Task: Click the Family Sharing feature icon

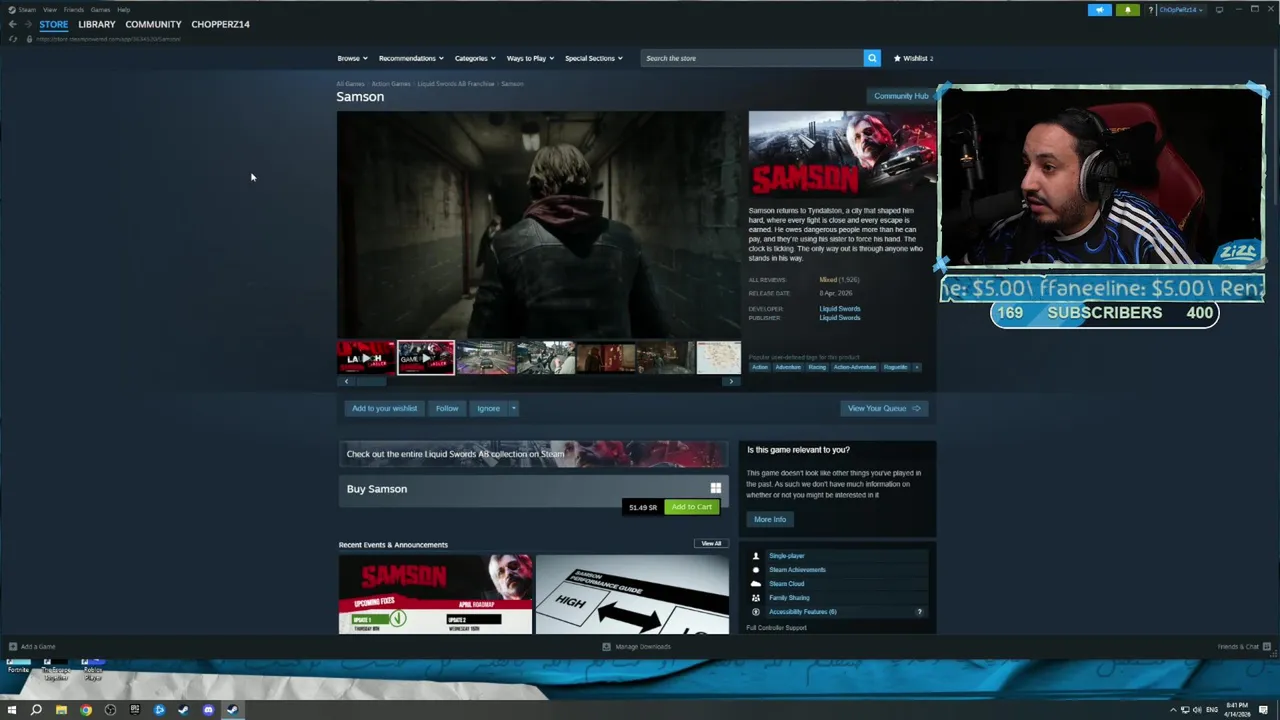Action: point(755,598)
